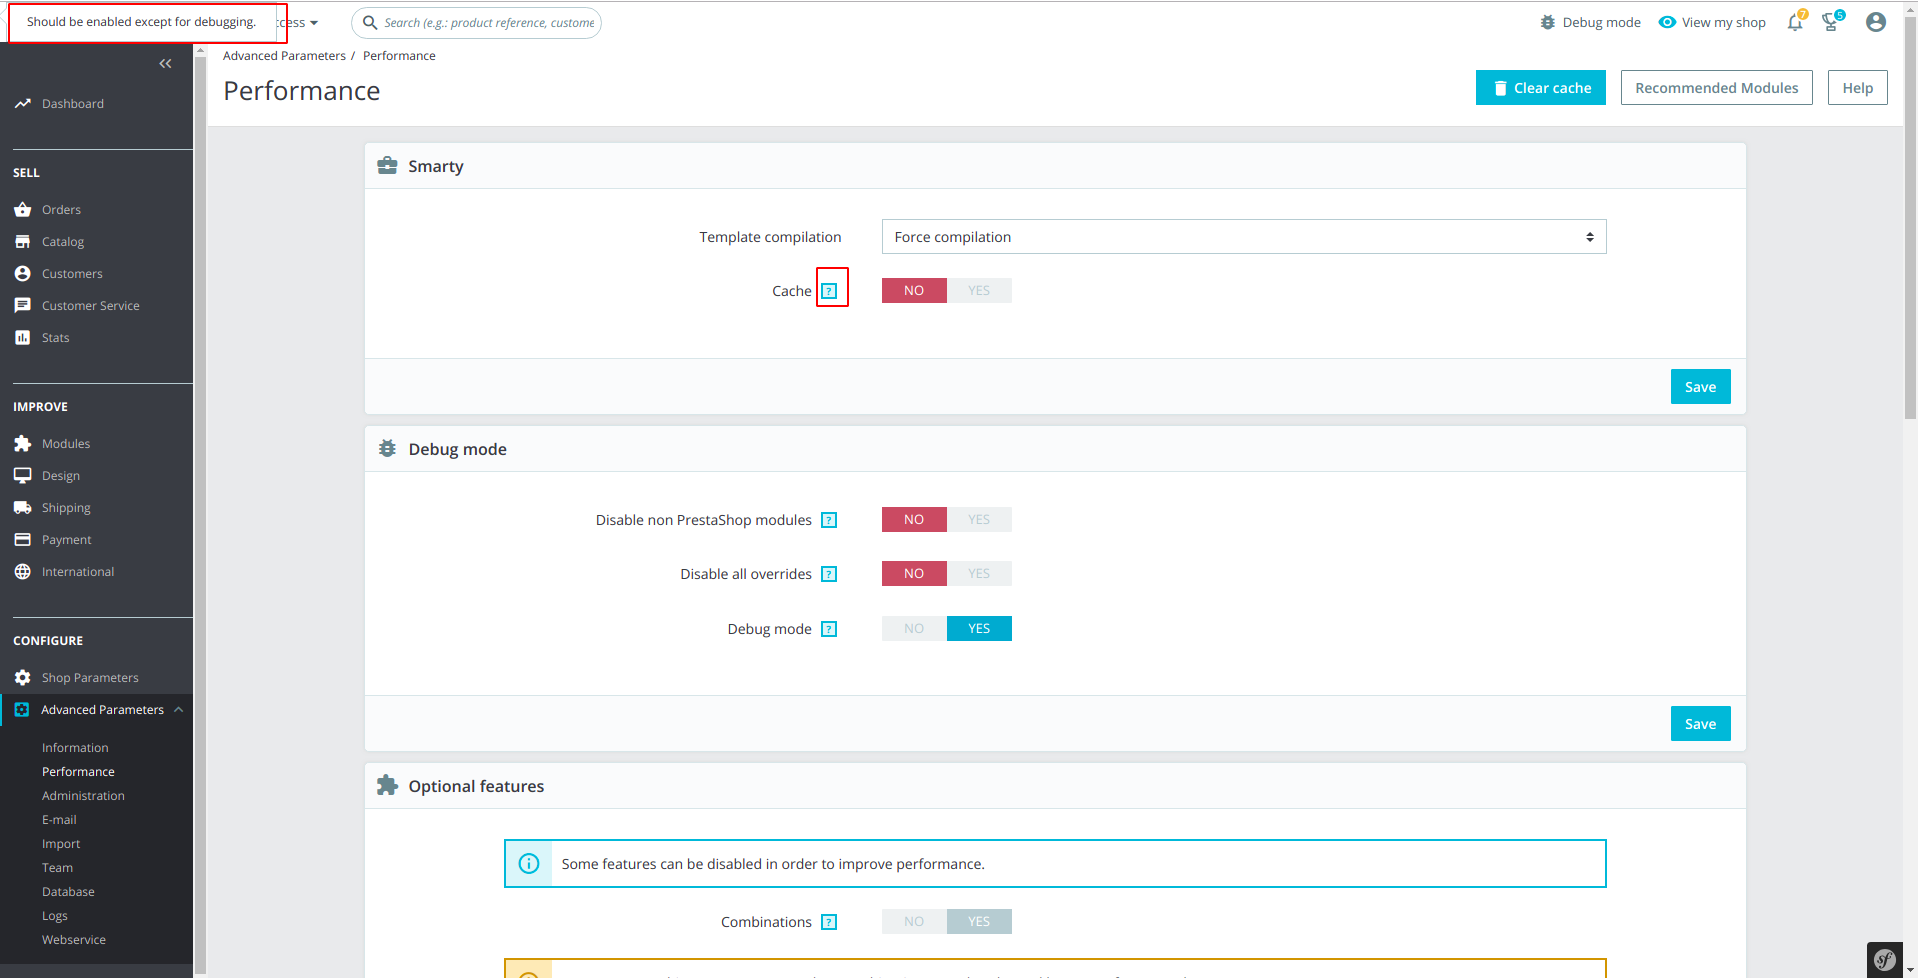Screen dimensions: 1918x978
Task: Set Disable all overrides to NO
Action: pyautogui.click(x=914, y=574)
